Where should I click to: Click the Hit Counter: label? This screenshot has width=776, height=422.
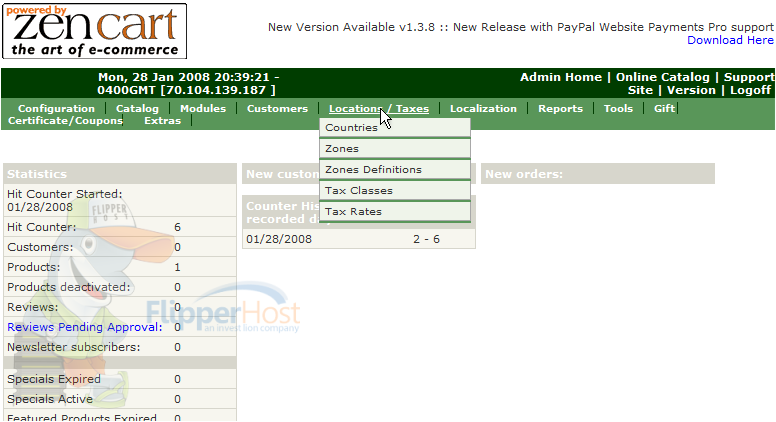tap(42, 227)
